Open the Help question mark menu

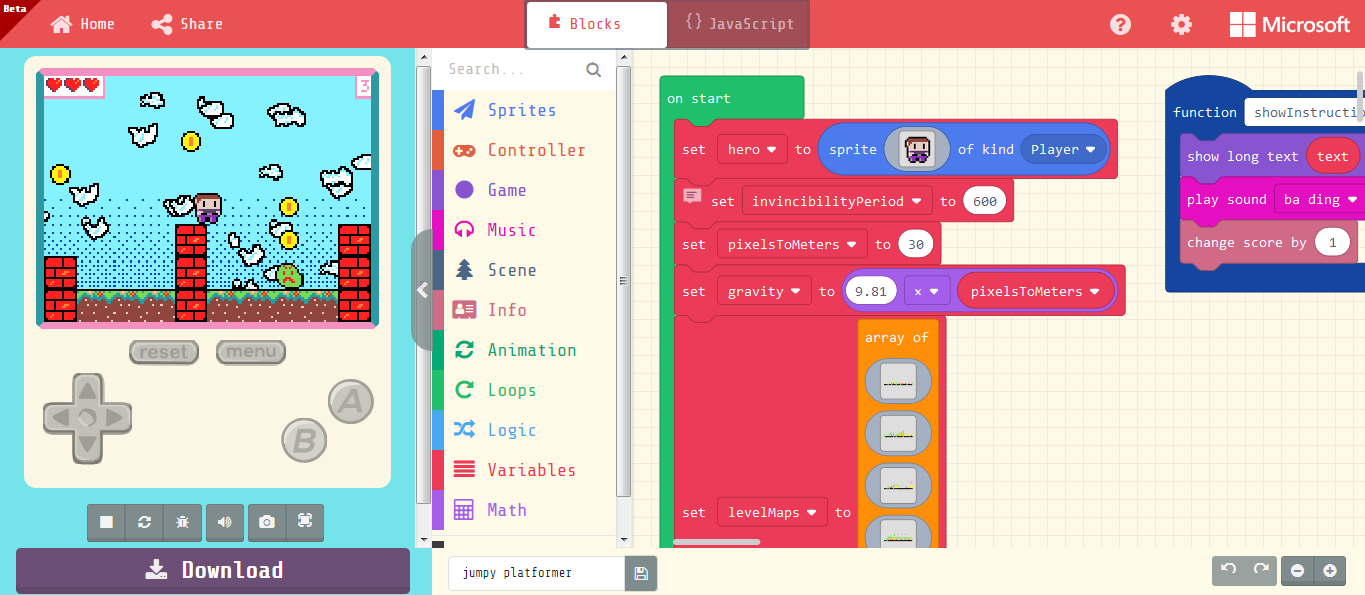pos(1120,24)
